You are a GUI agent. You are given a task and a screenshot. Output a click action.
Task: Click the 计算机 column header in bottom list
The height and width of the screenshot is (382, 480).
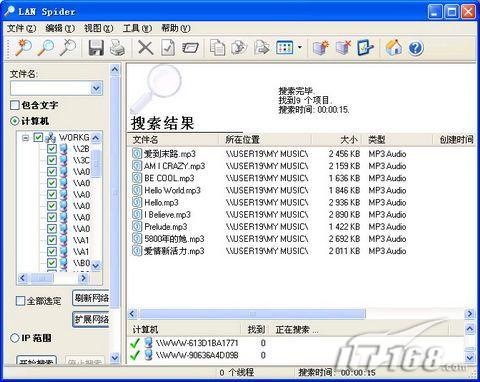click(184, 330)
